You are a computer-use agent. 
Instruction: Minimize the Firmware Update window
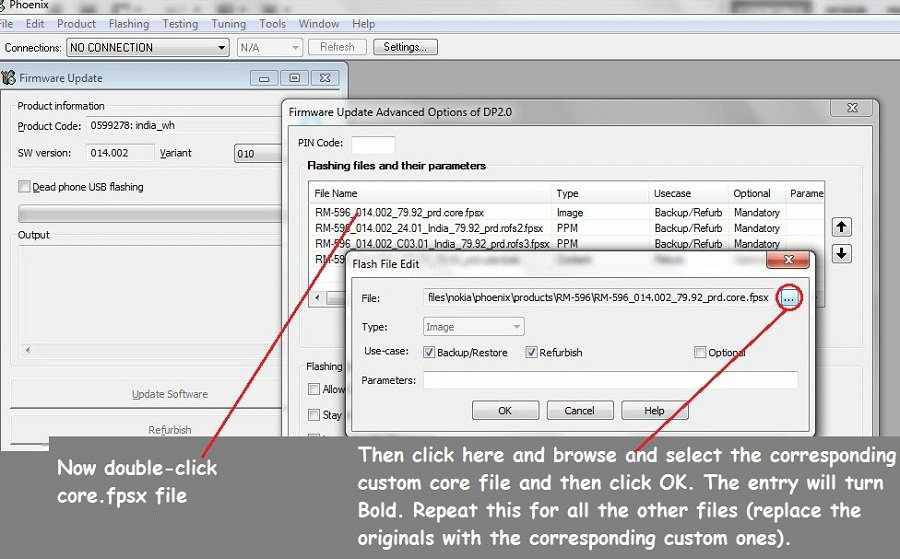264,78
